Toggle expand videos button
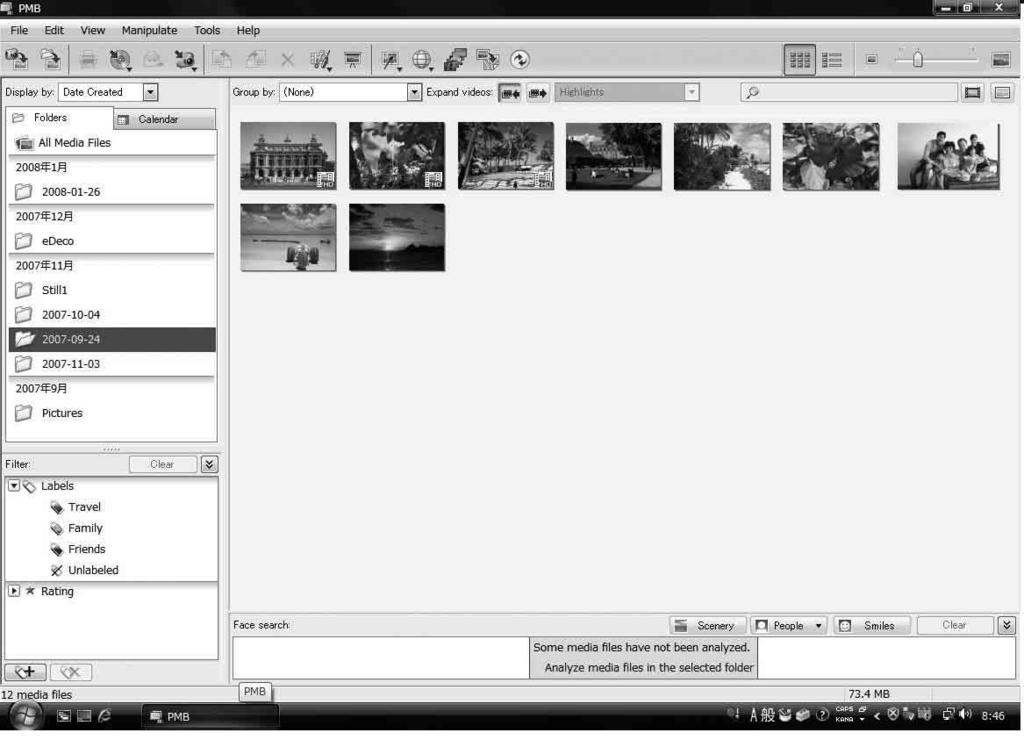Image resolution: width=1024 pixels, height=740 pixels. pyautogui.click(x=537, y=93)
